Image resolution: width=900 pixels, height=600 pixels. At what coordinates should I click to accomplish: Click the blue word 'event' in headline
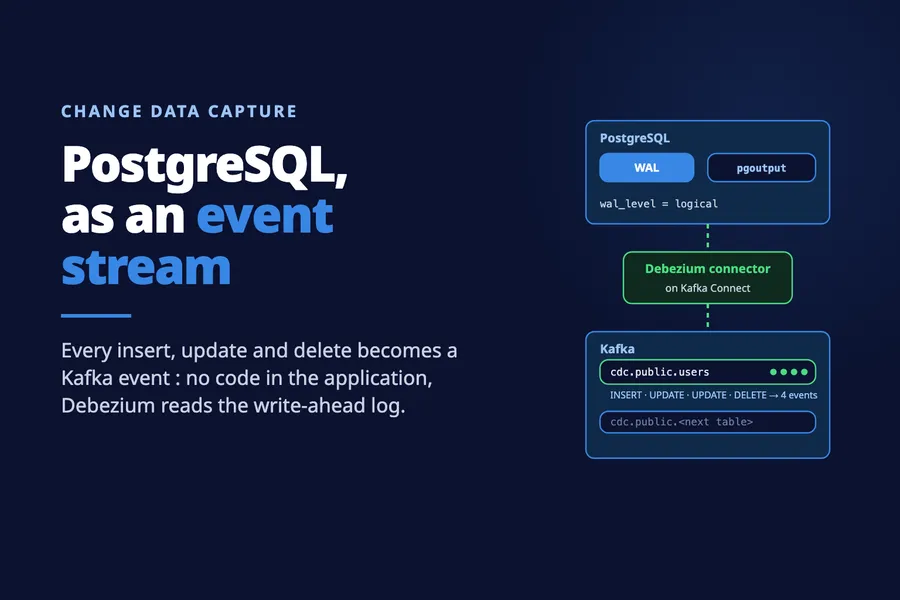[x=265, y=216]
